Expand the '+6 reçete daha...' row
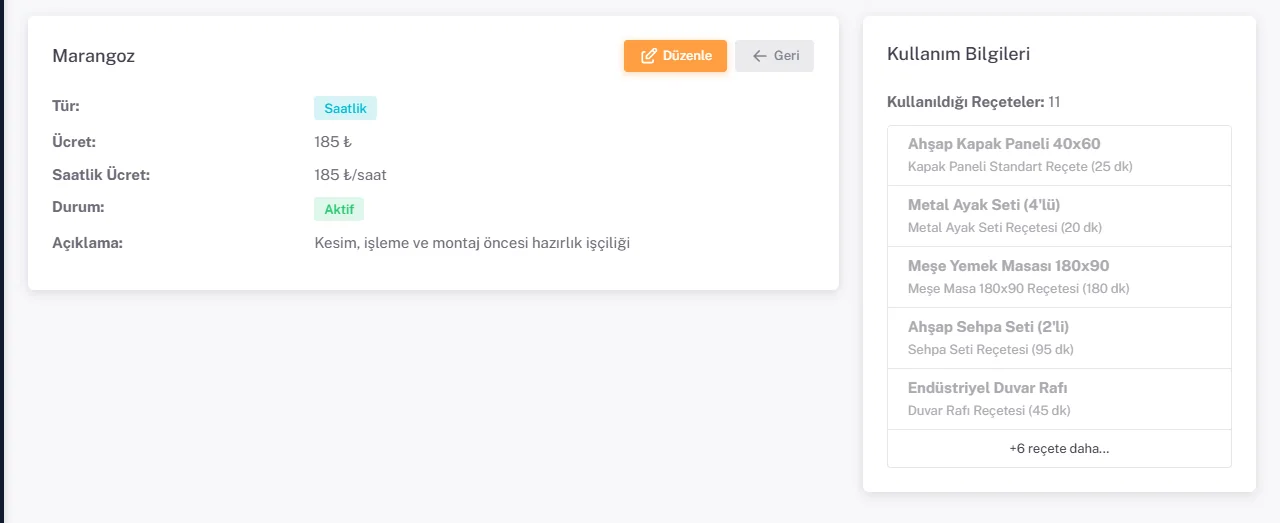 point(1059,448)
